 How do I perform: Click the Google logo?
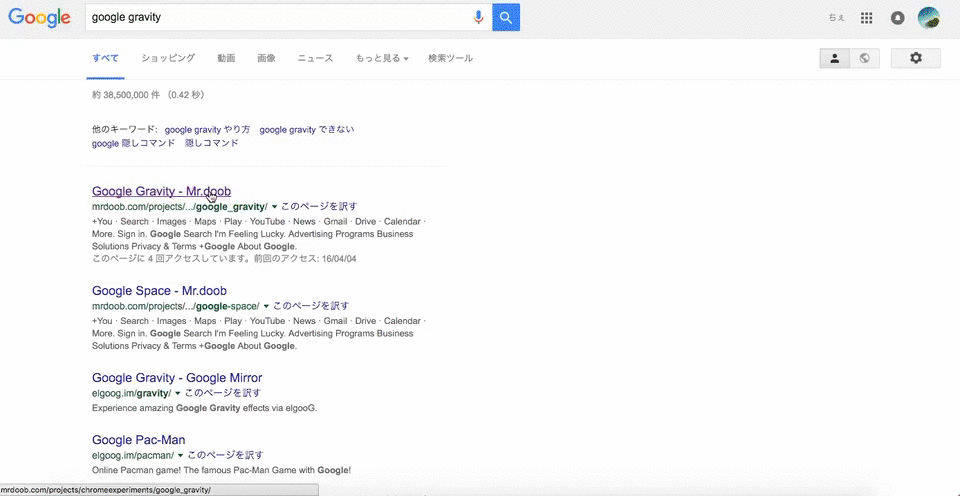click(x=39, y=17)
